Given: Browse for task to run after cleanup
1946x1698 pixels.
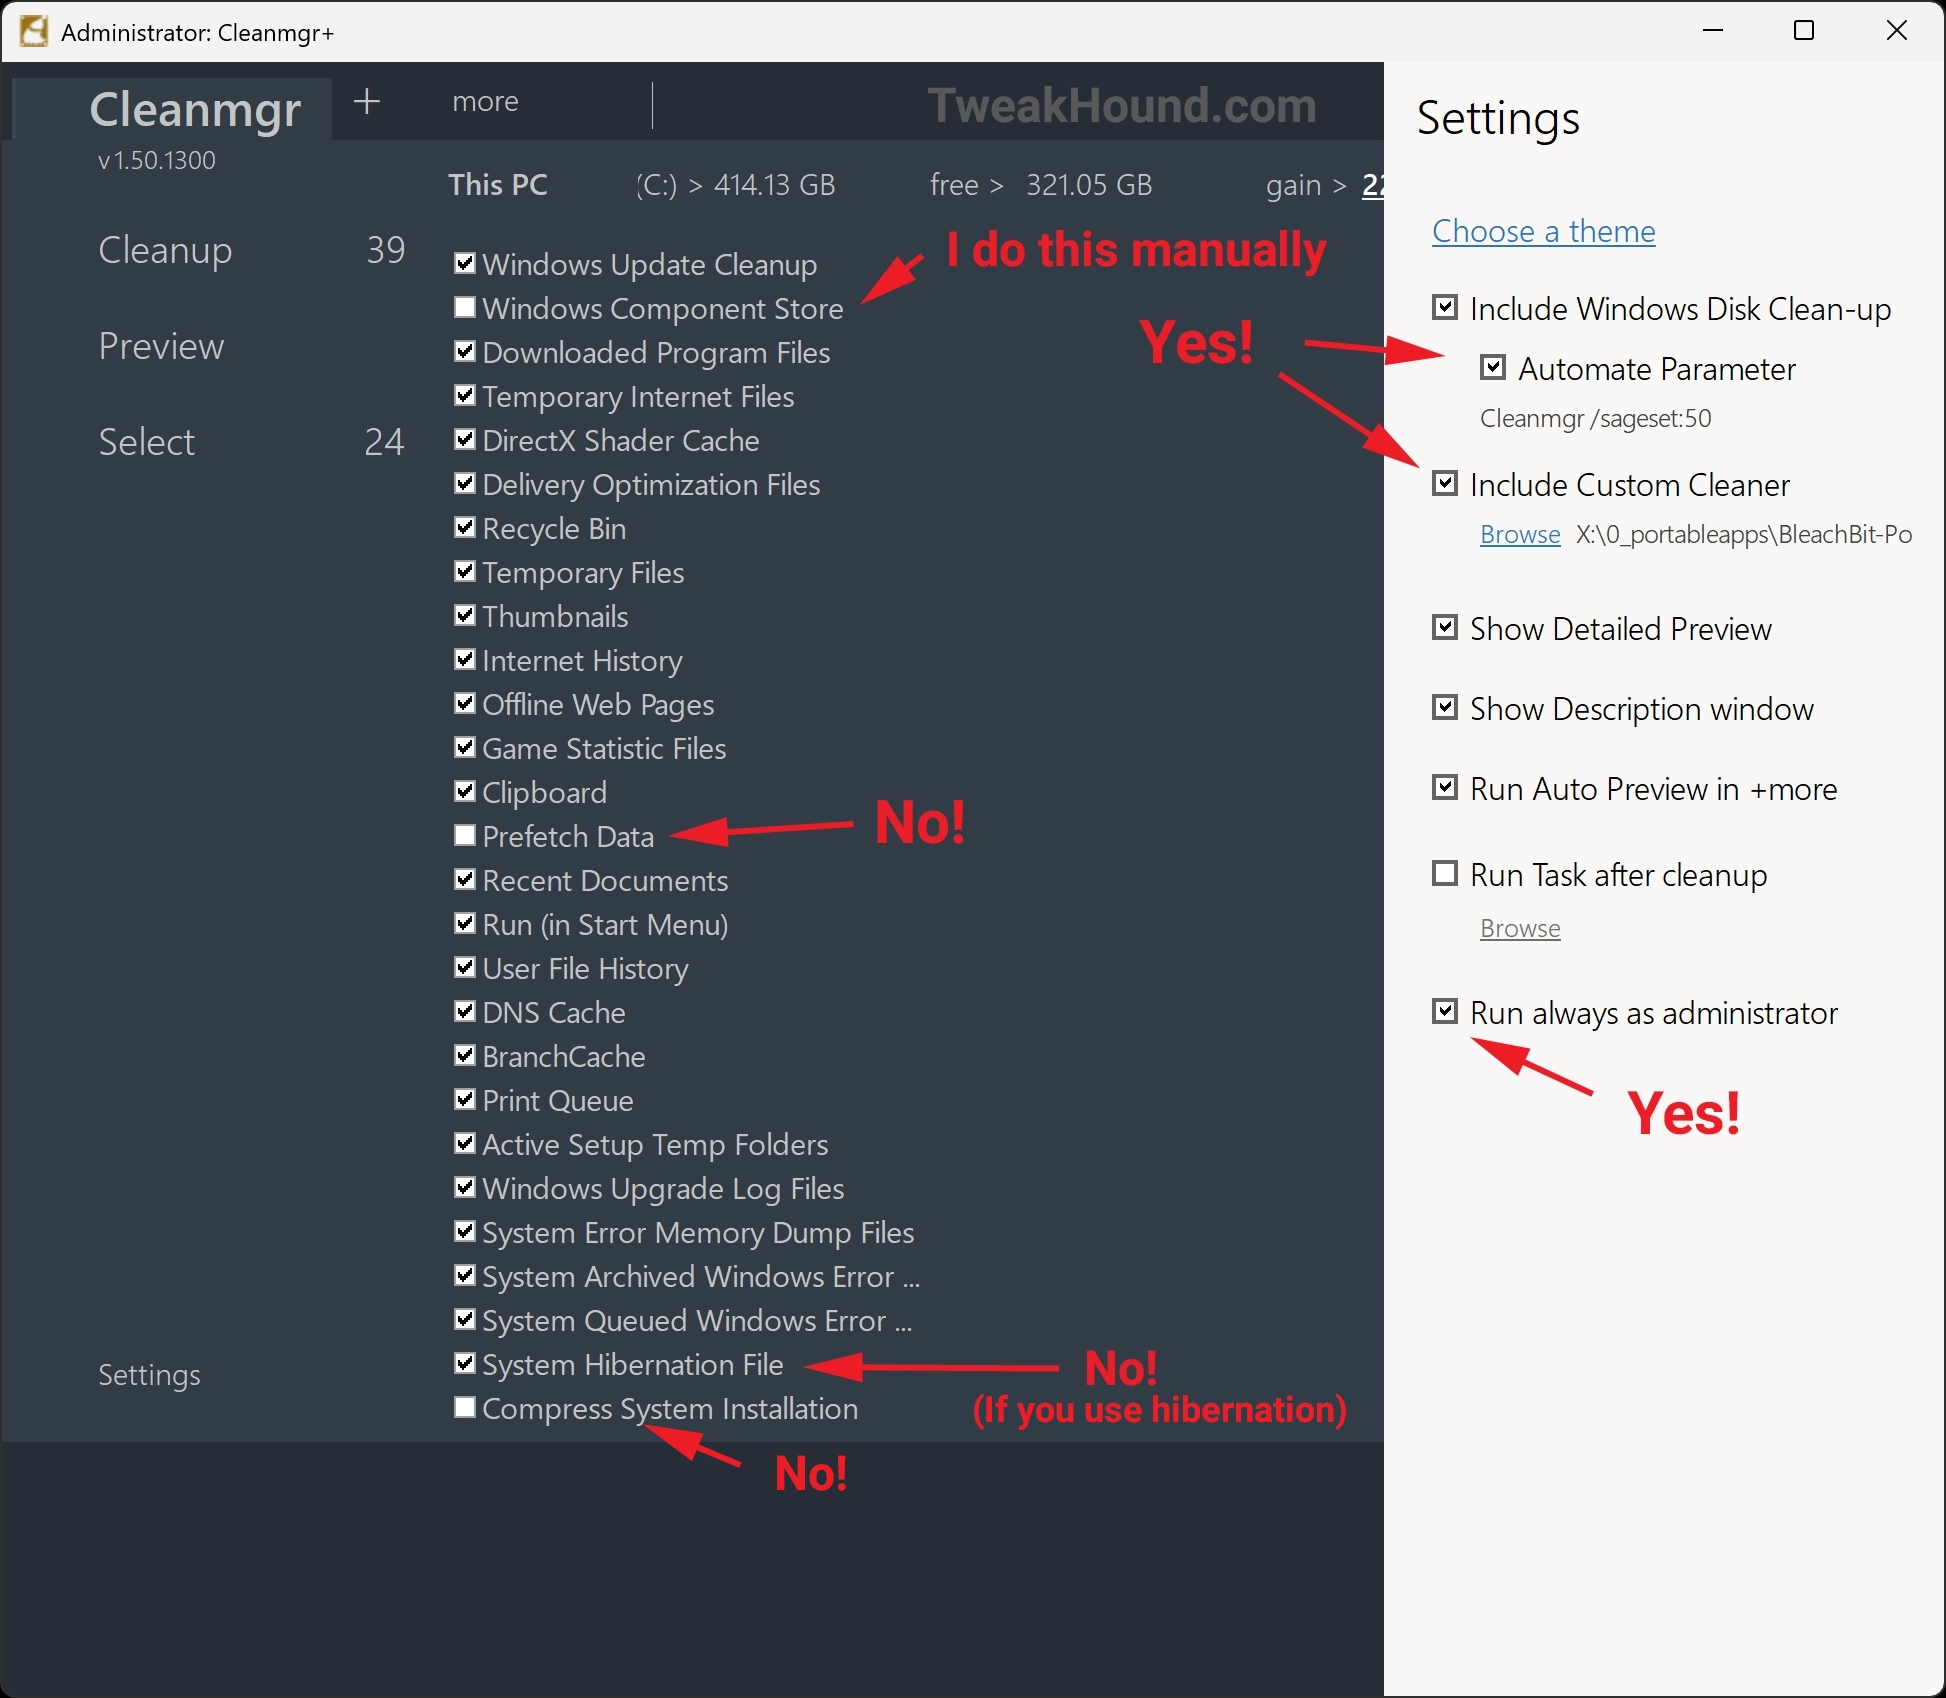Looking at the screenshot, I should point(1519,928).
